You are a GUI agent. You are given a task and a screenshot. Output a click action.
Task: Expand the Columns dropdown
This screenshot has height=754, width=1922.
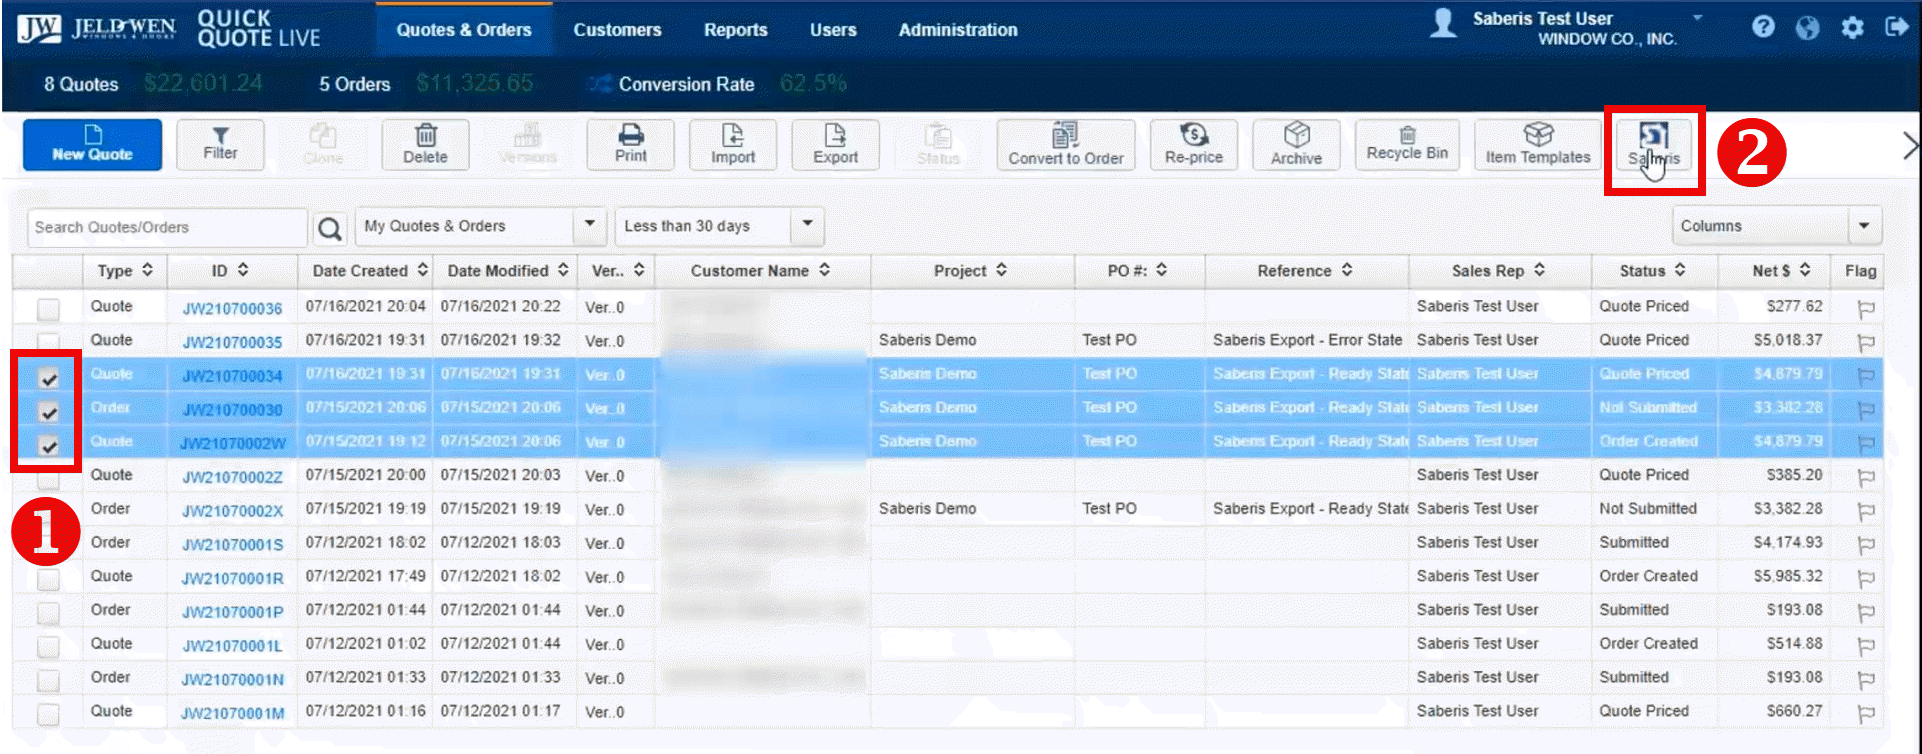(x=1863, y=226)
